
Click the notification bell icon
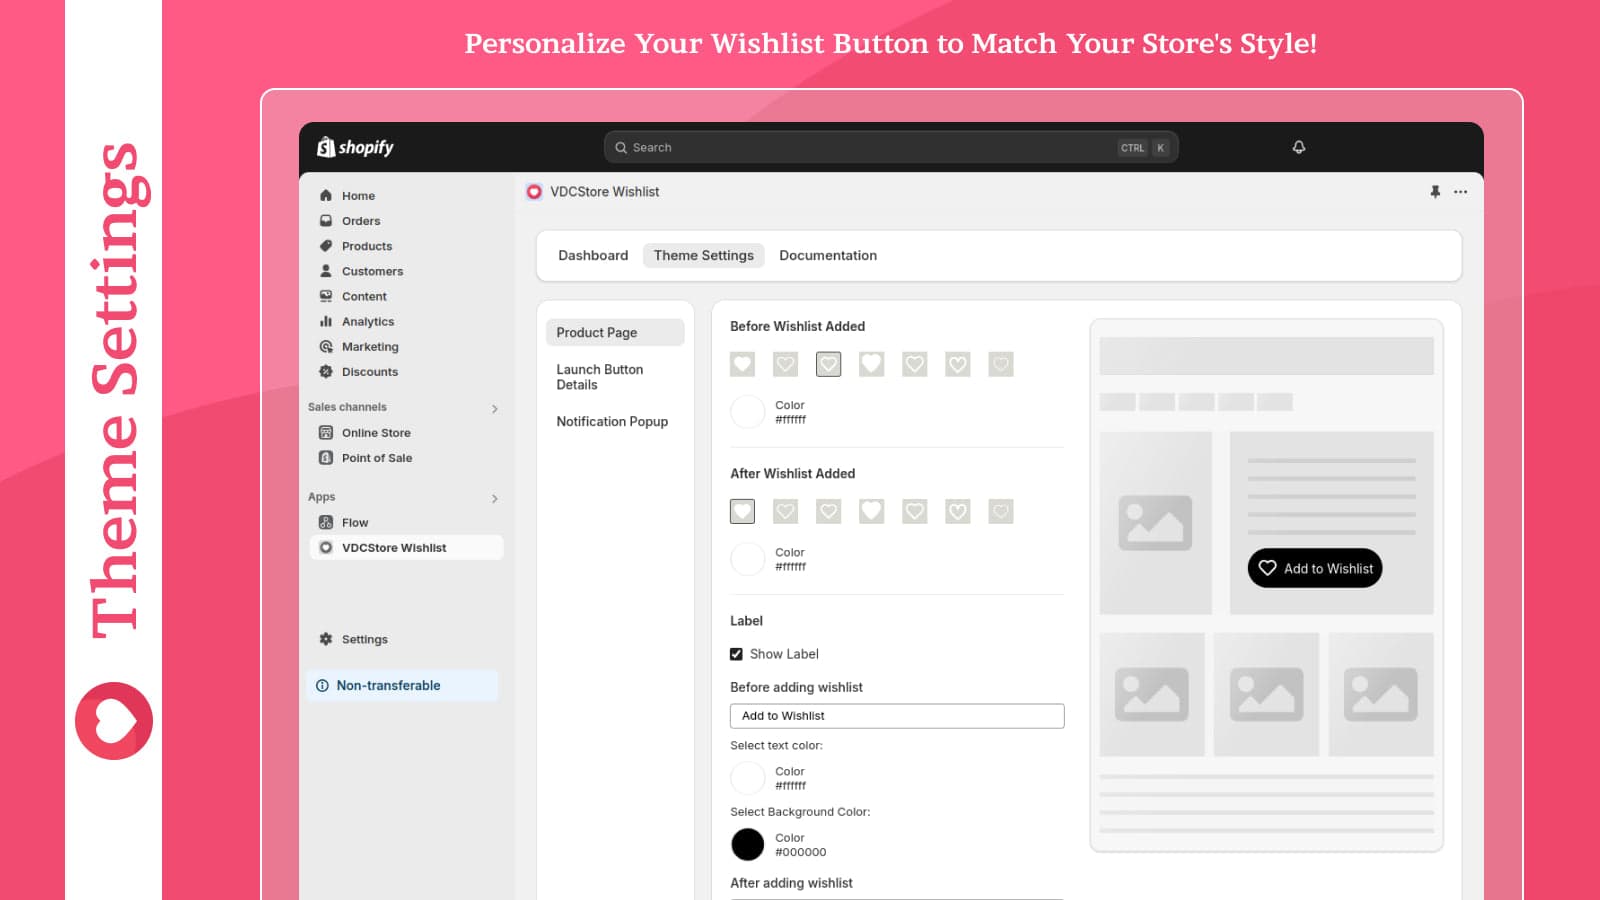coord(1298,147)
